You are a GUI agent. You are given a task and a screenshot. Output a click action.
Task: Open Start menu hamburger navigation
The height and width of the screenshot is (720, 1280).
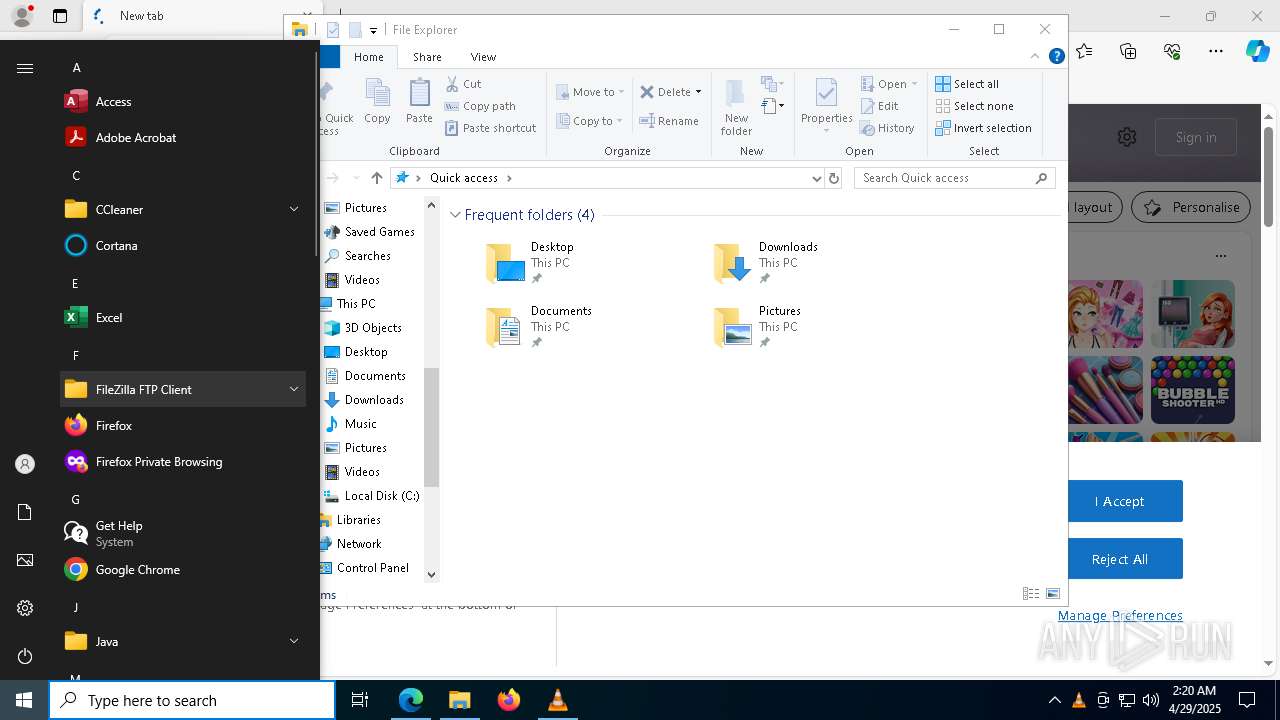click(25, 68)
